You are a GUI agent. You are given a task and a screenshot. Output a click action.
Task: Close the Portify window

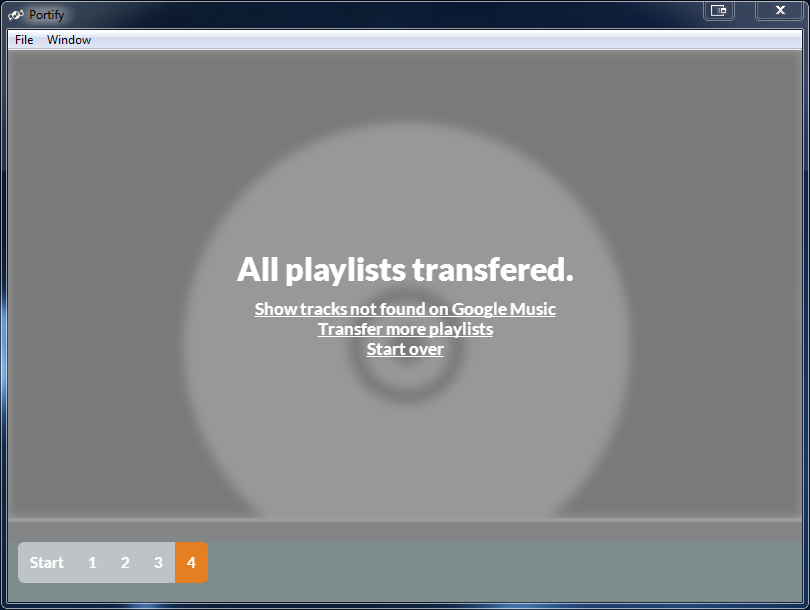780,10
